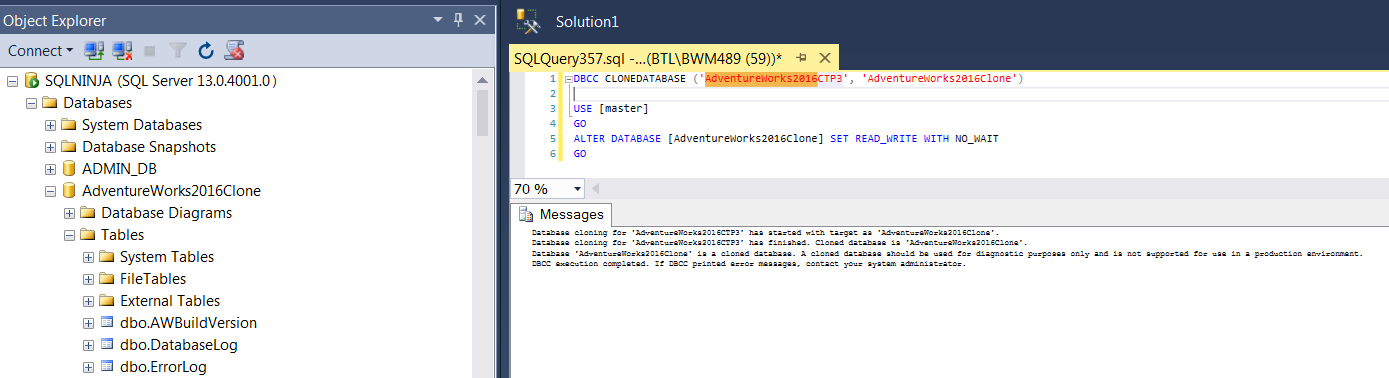The width and height of the screenshot is (1389, 378).
Task: Click the Filter funnel icon
Action: [x=178, y=50]
